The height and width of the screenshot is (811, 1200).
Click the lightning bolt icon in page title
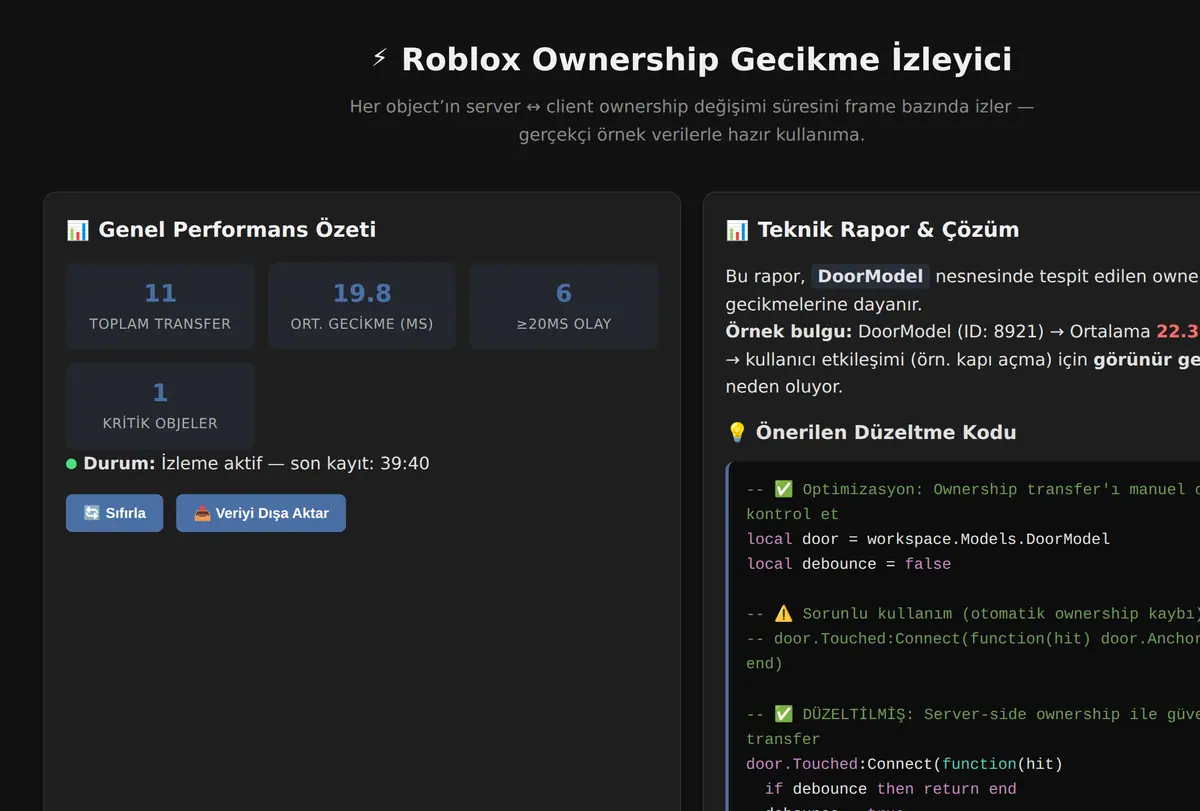pos(380,58)
